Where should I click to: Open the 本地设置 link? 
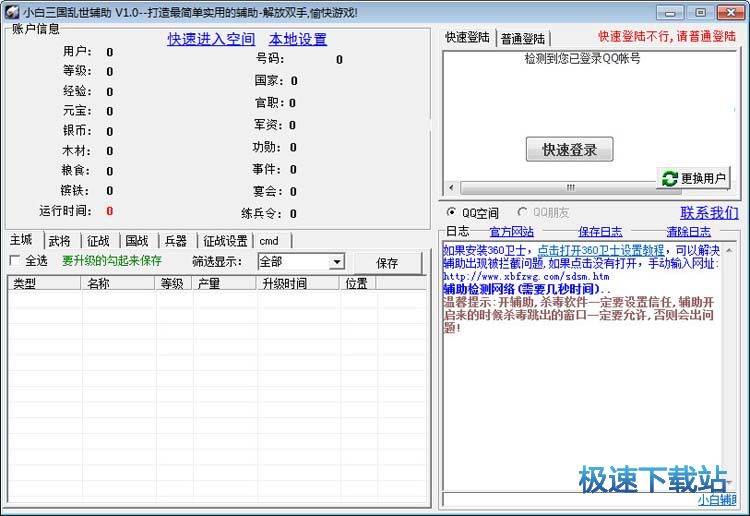pos(298,39)
